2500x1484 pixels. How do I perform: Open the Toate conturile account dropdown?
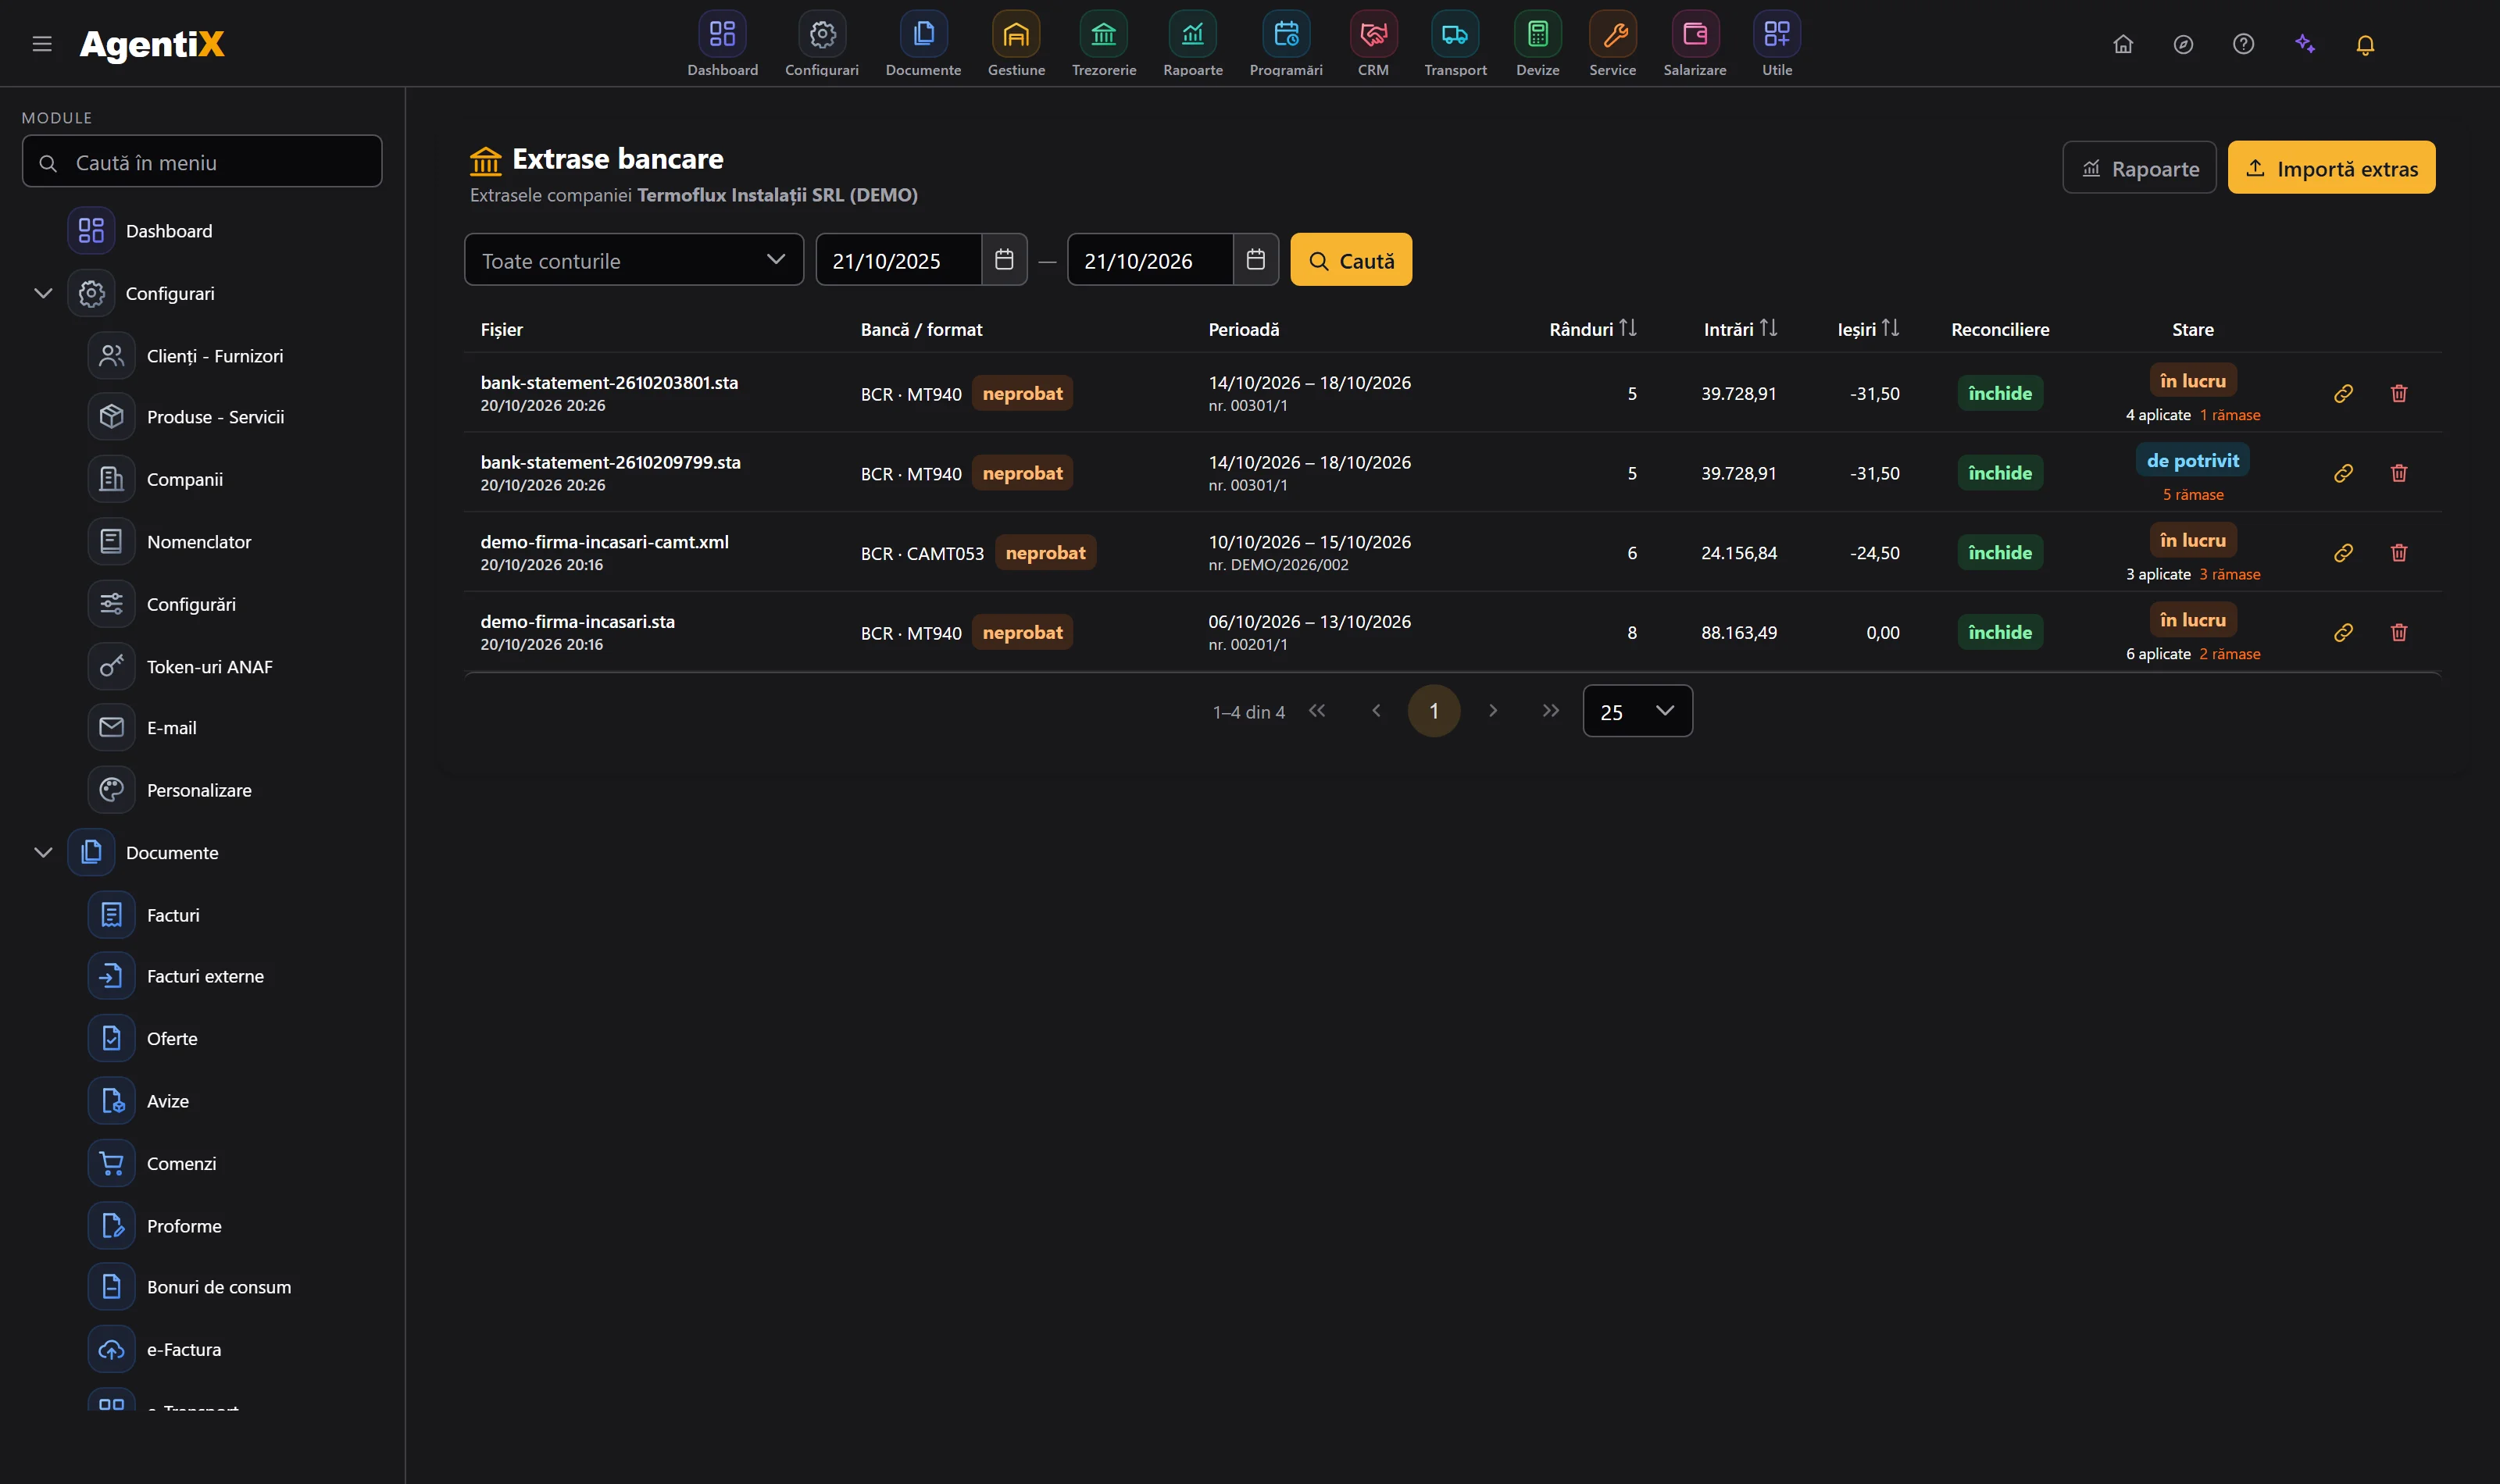[634, 260]
